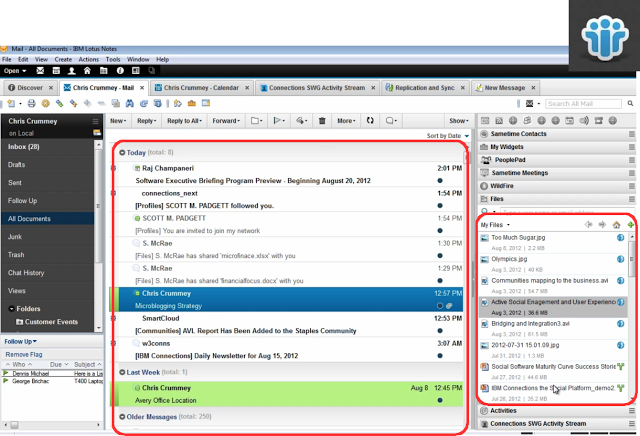
Task: Select the Microblogging Strategy message
Action: point(287,300)
